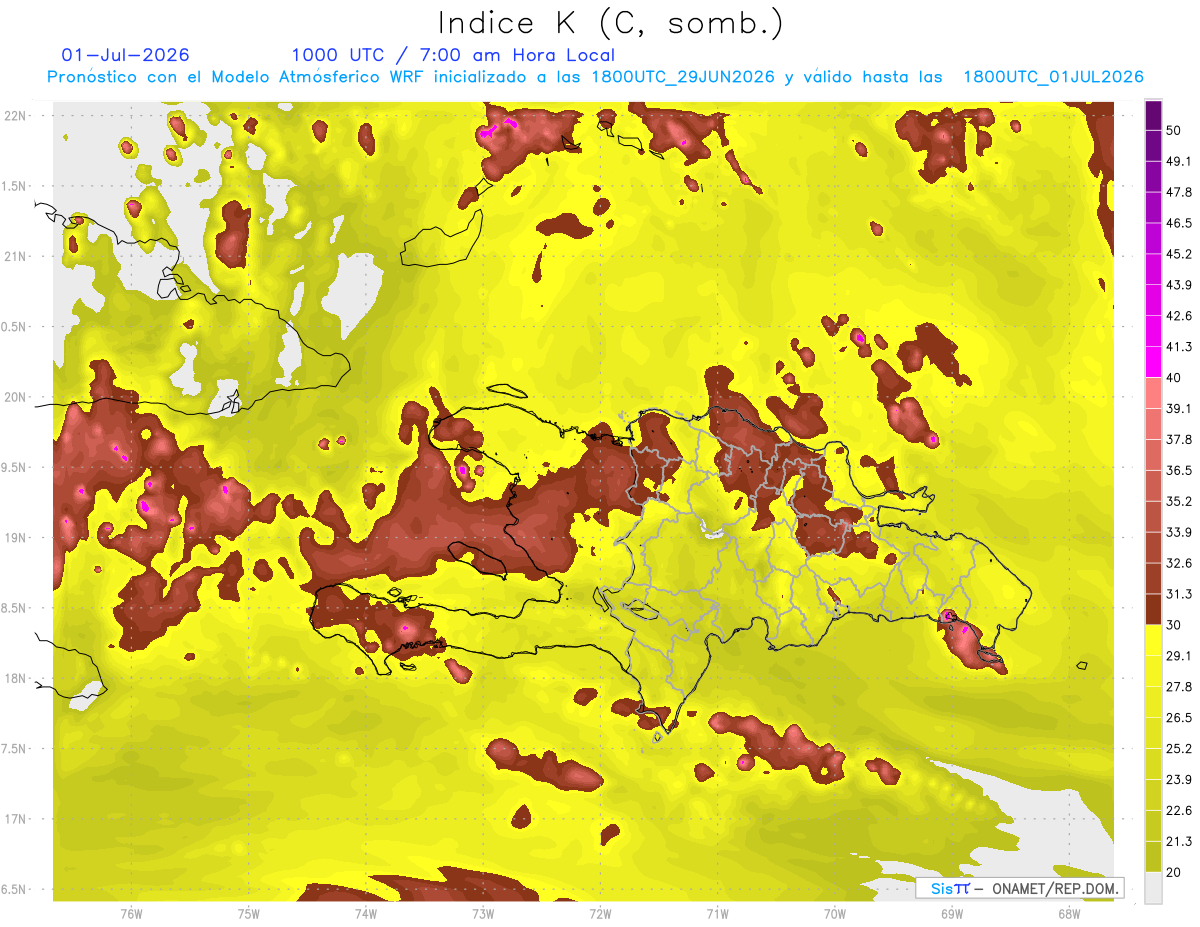Click the colorbar value '29.1'
Screen dimensions: 1200x927
[x=1178, y=655]
